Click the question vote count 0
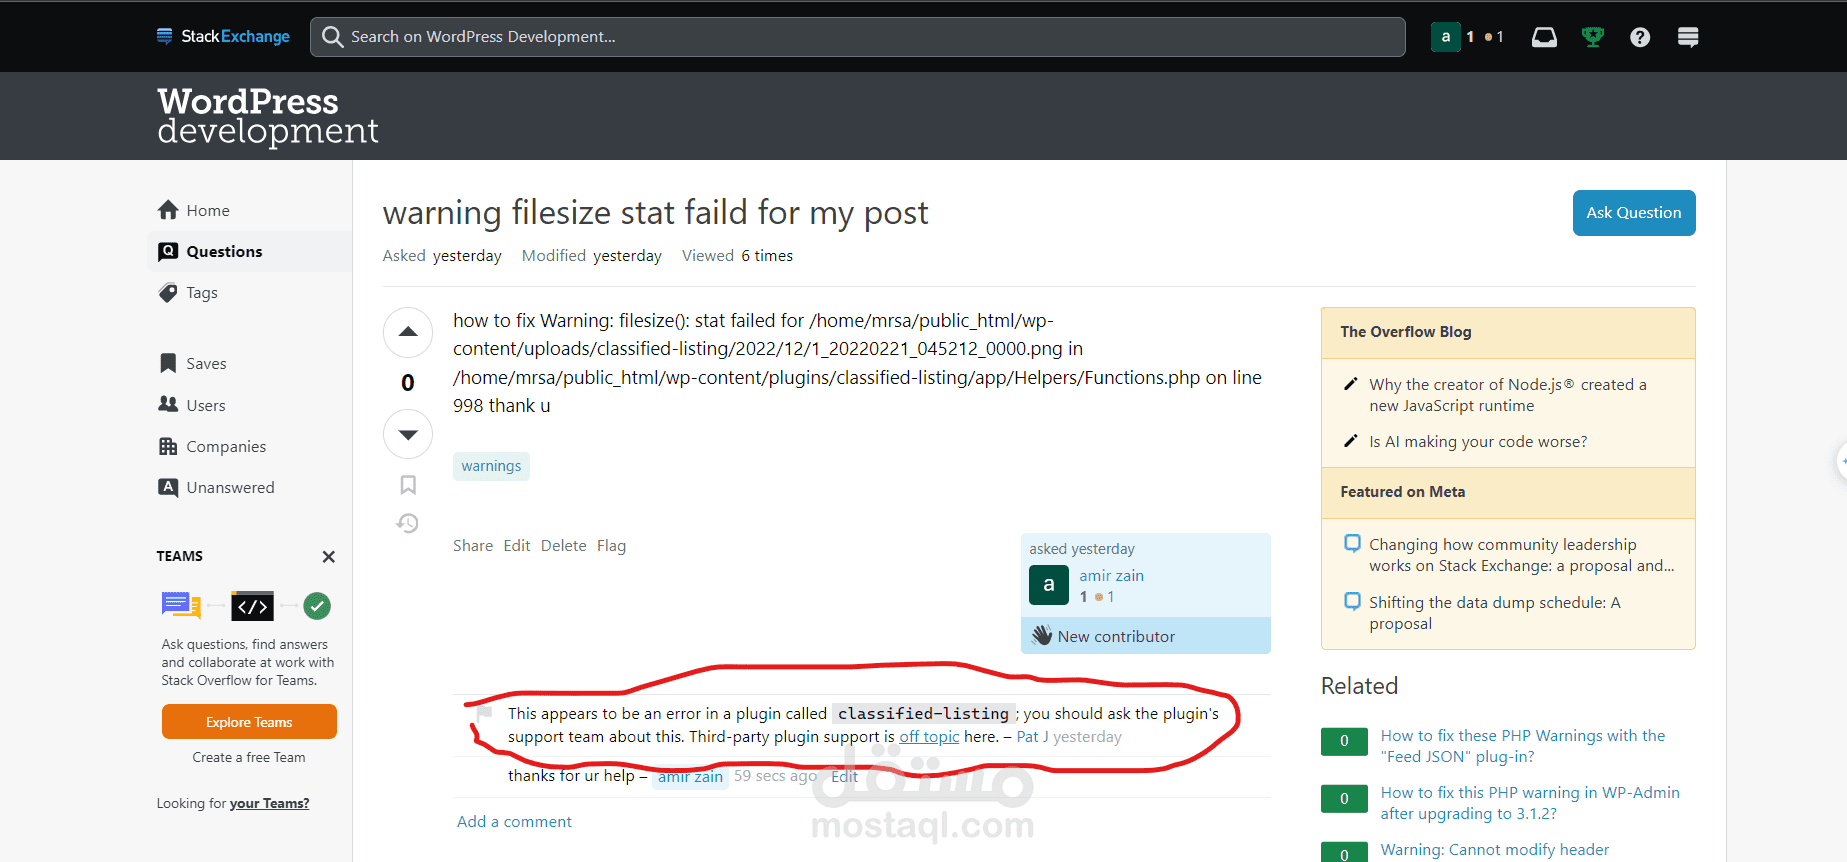The width and height of the screenshot is (1847, 862). (408, 382)
